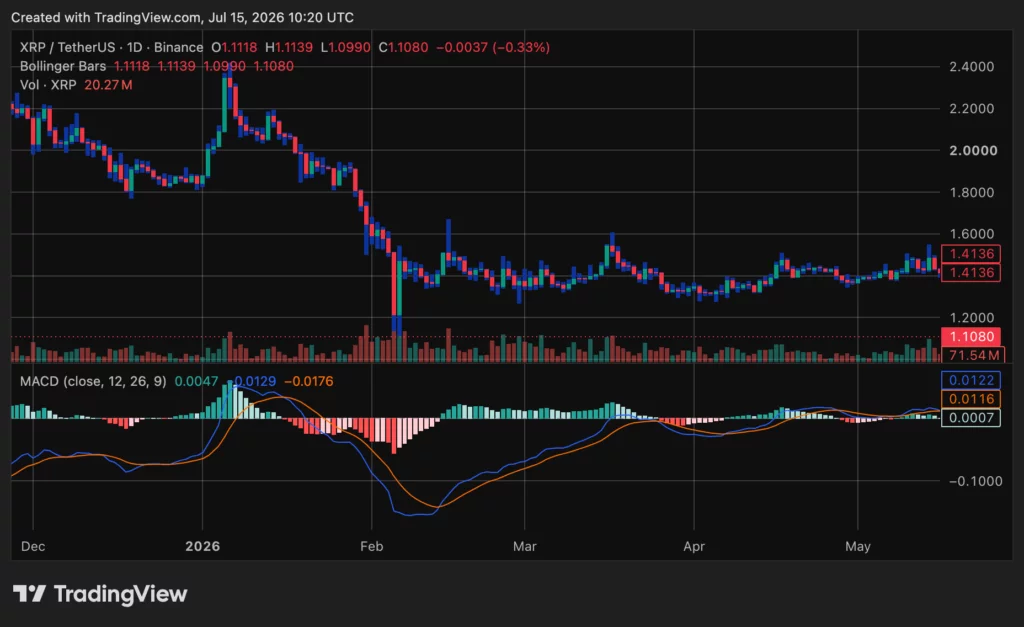Select the Bollinger Bars indicator label

(63, 66)
